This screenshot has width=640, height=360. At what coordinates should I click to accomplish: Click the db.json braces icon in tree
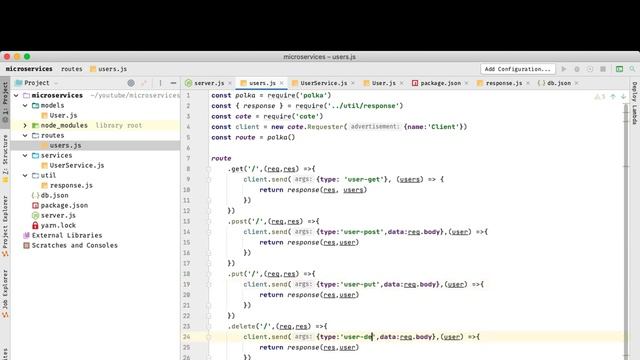(x=35, y=196)
